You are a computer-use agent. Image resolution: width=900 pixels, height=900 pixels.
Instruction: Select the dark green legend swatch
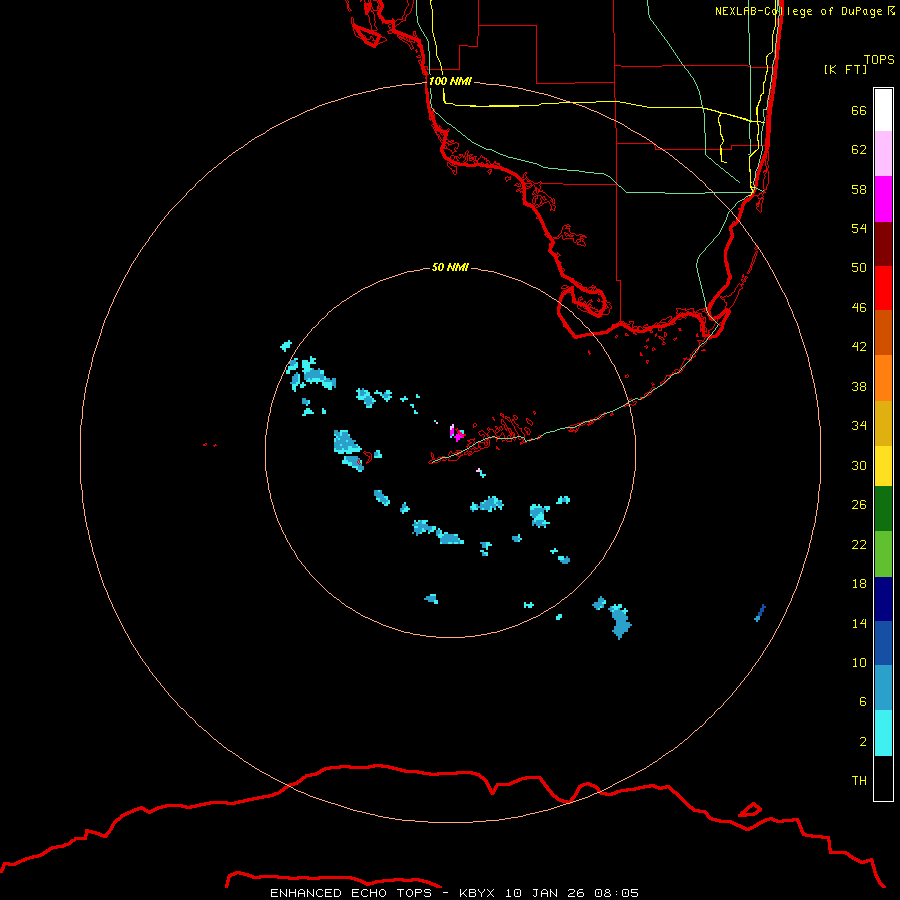(x=883, y=509)
